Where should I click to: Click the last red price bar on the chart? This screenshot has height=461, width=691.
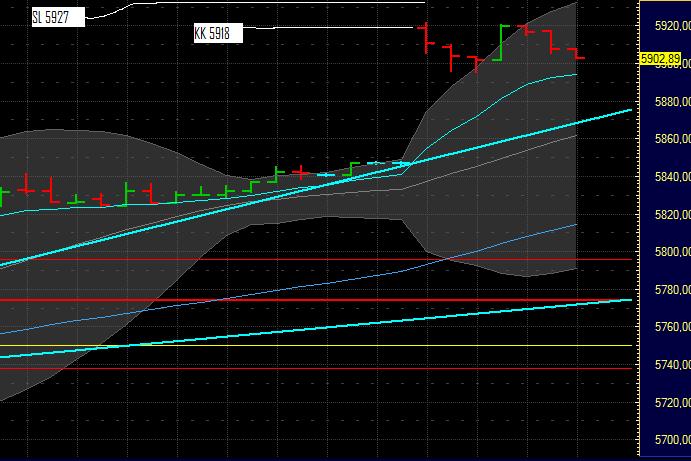[x=577, y=54]
